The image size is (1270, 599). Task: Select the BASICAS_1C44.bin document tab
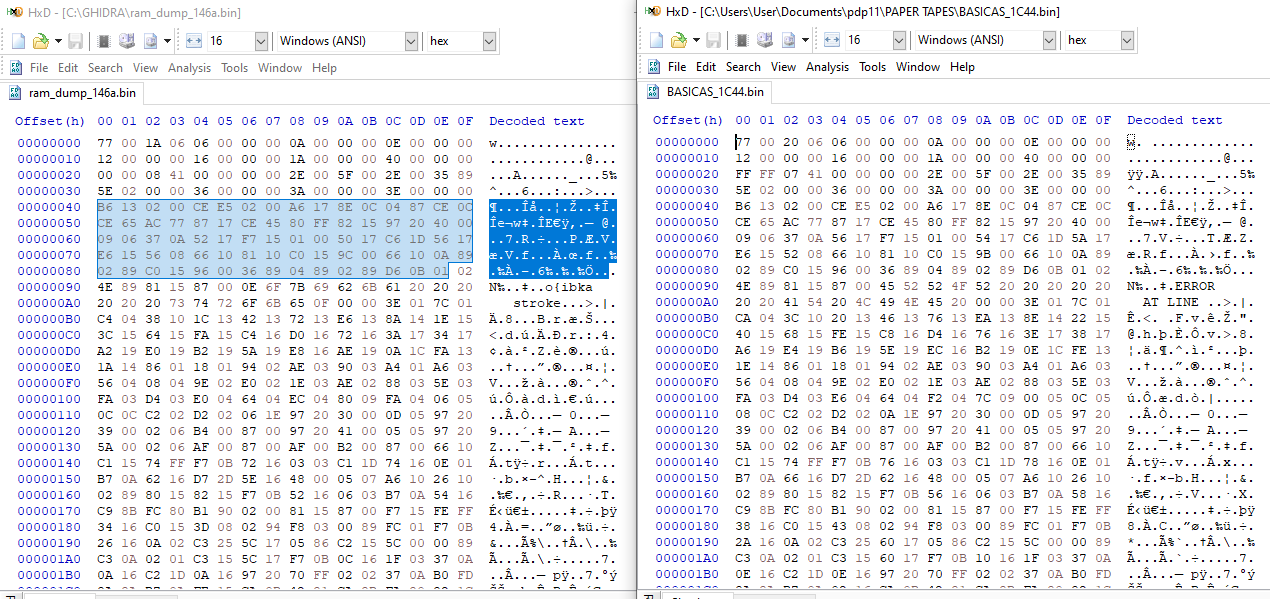[x=706, y=92]
